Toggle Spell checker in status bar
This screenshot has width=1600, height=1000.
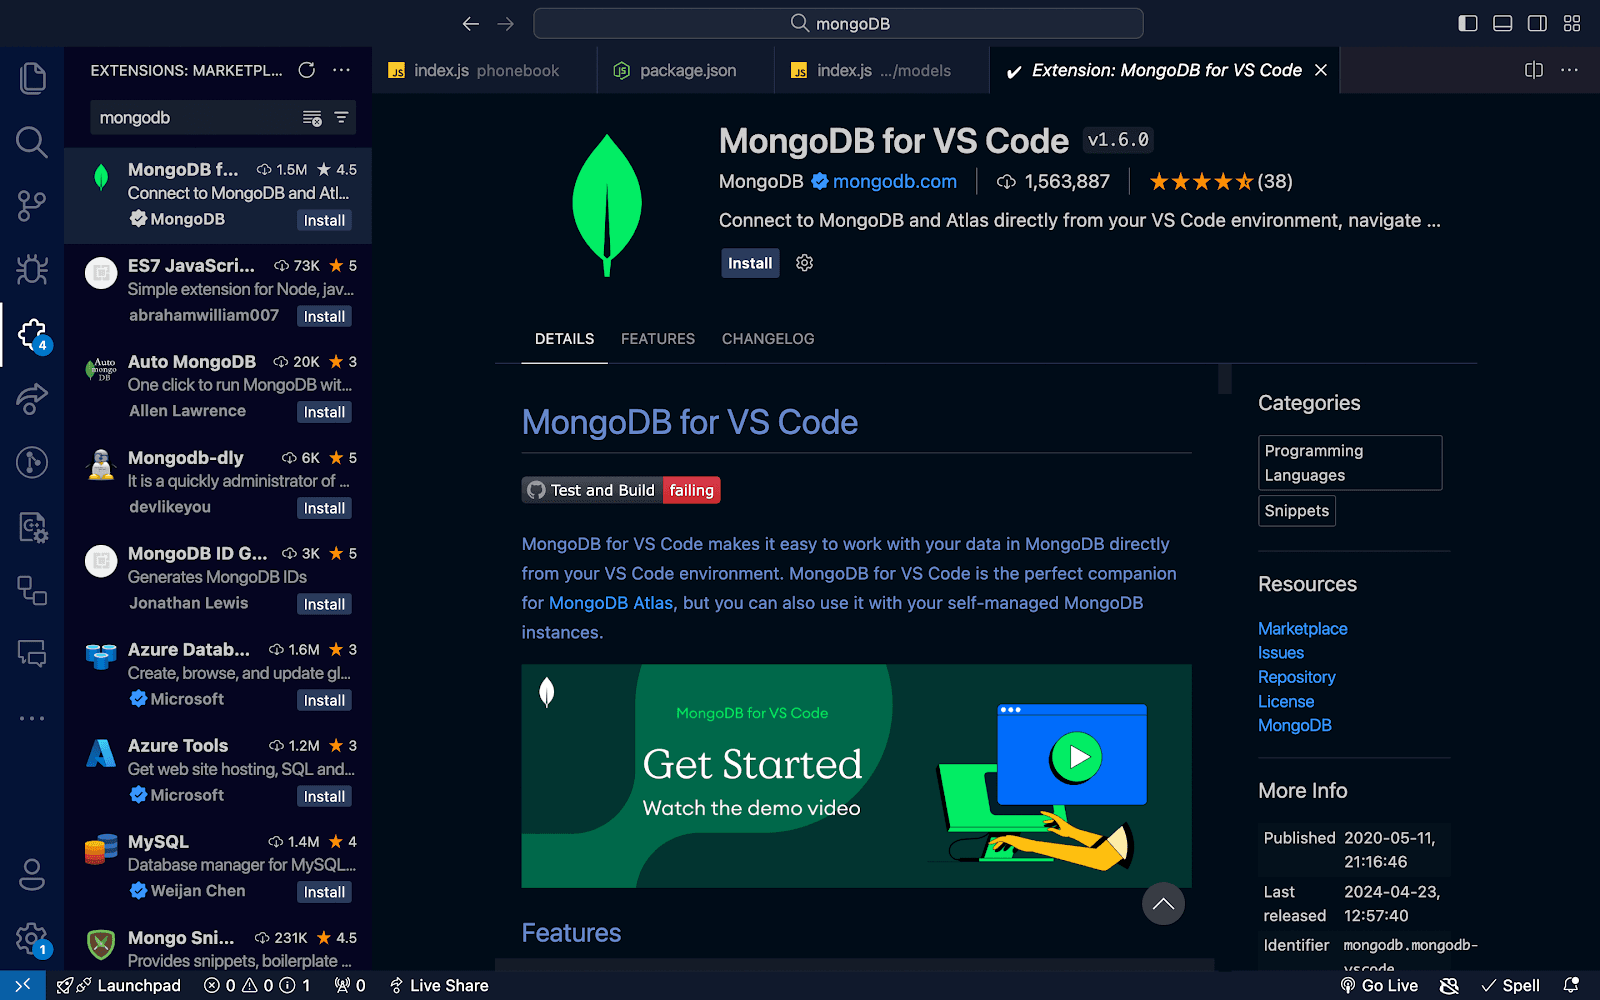[x=1511, y=985]
